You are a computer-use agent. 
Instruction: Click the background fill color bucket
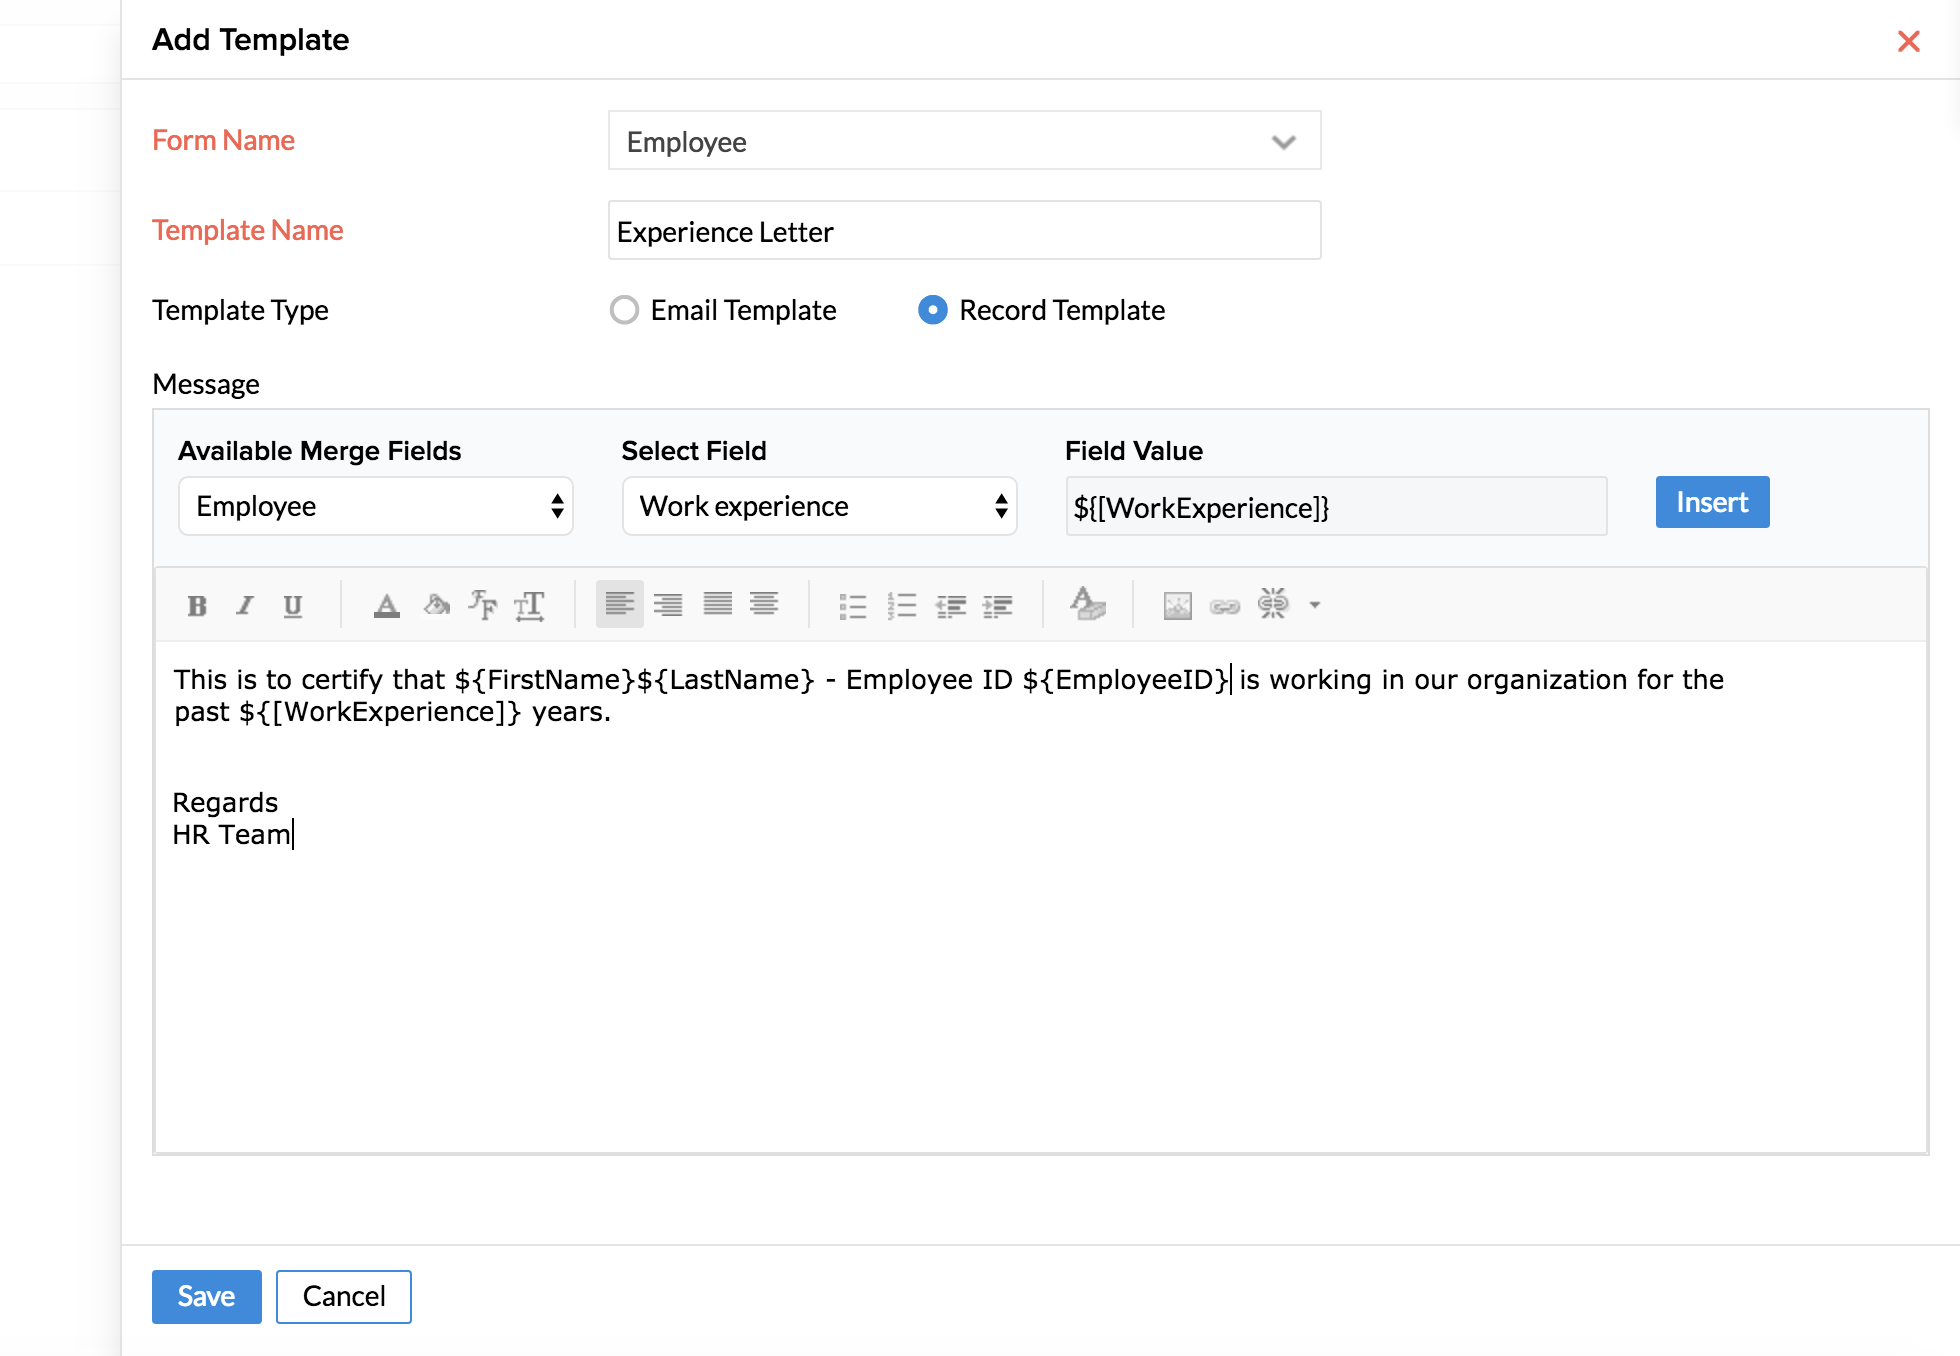click(436, 605)
